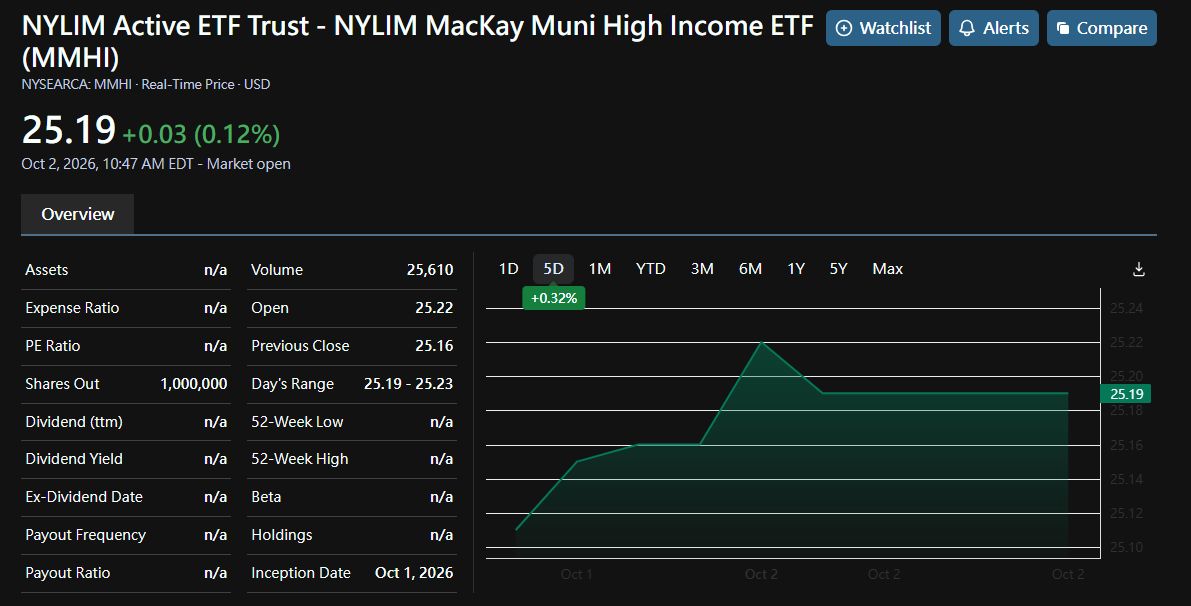Click the 52-Week High label
The image size is (1191, 606).
point(300,459)
